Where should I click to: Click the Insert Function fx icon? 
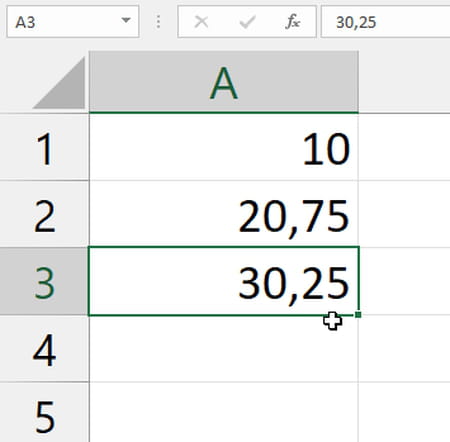293,22
